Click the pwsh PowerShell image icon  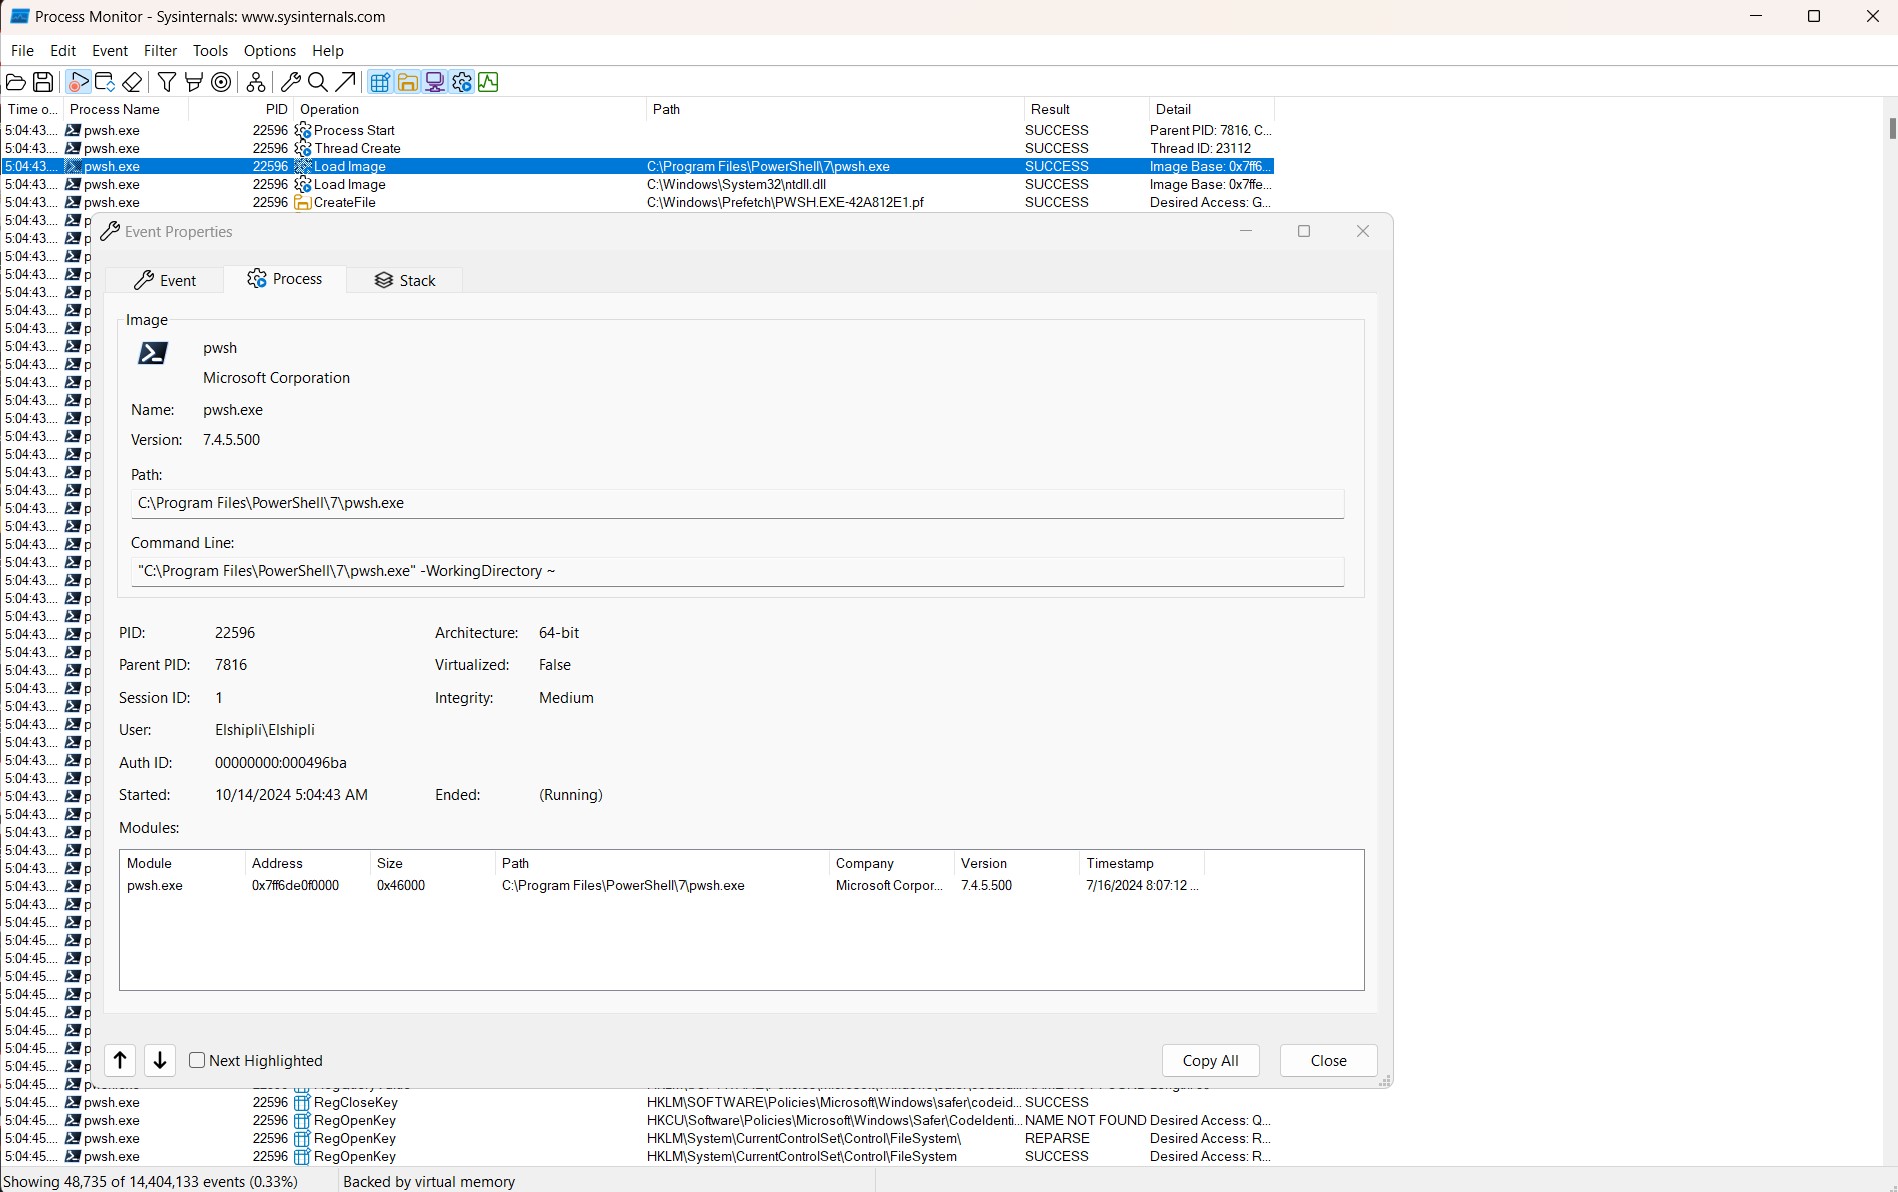[x=153, y=353]
